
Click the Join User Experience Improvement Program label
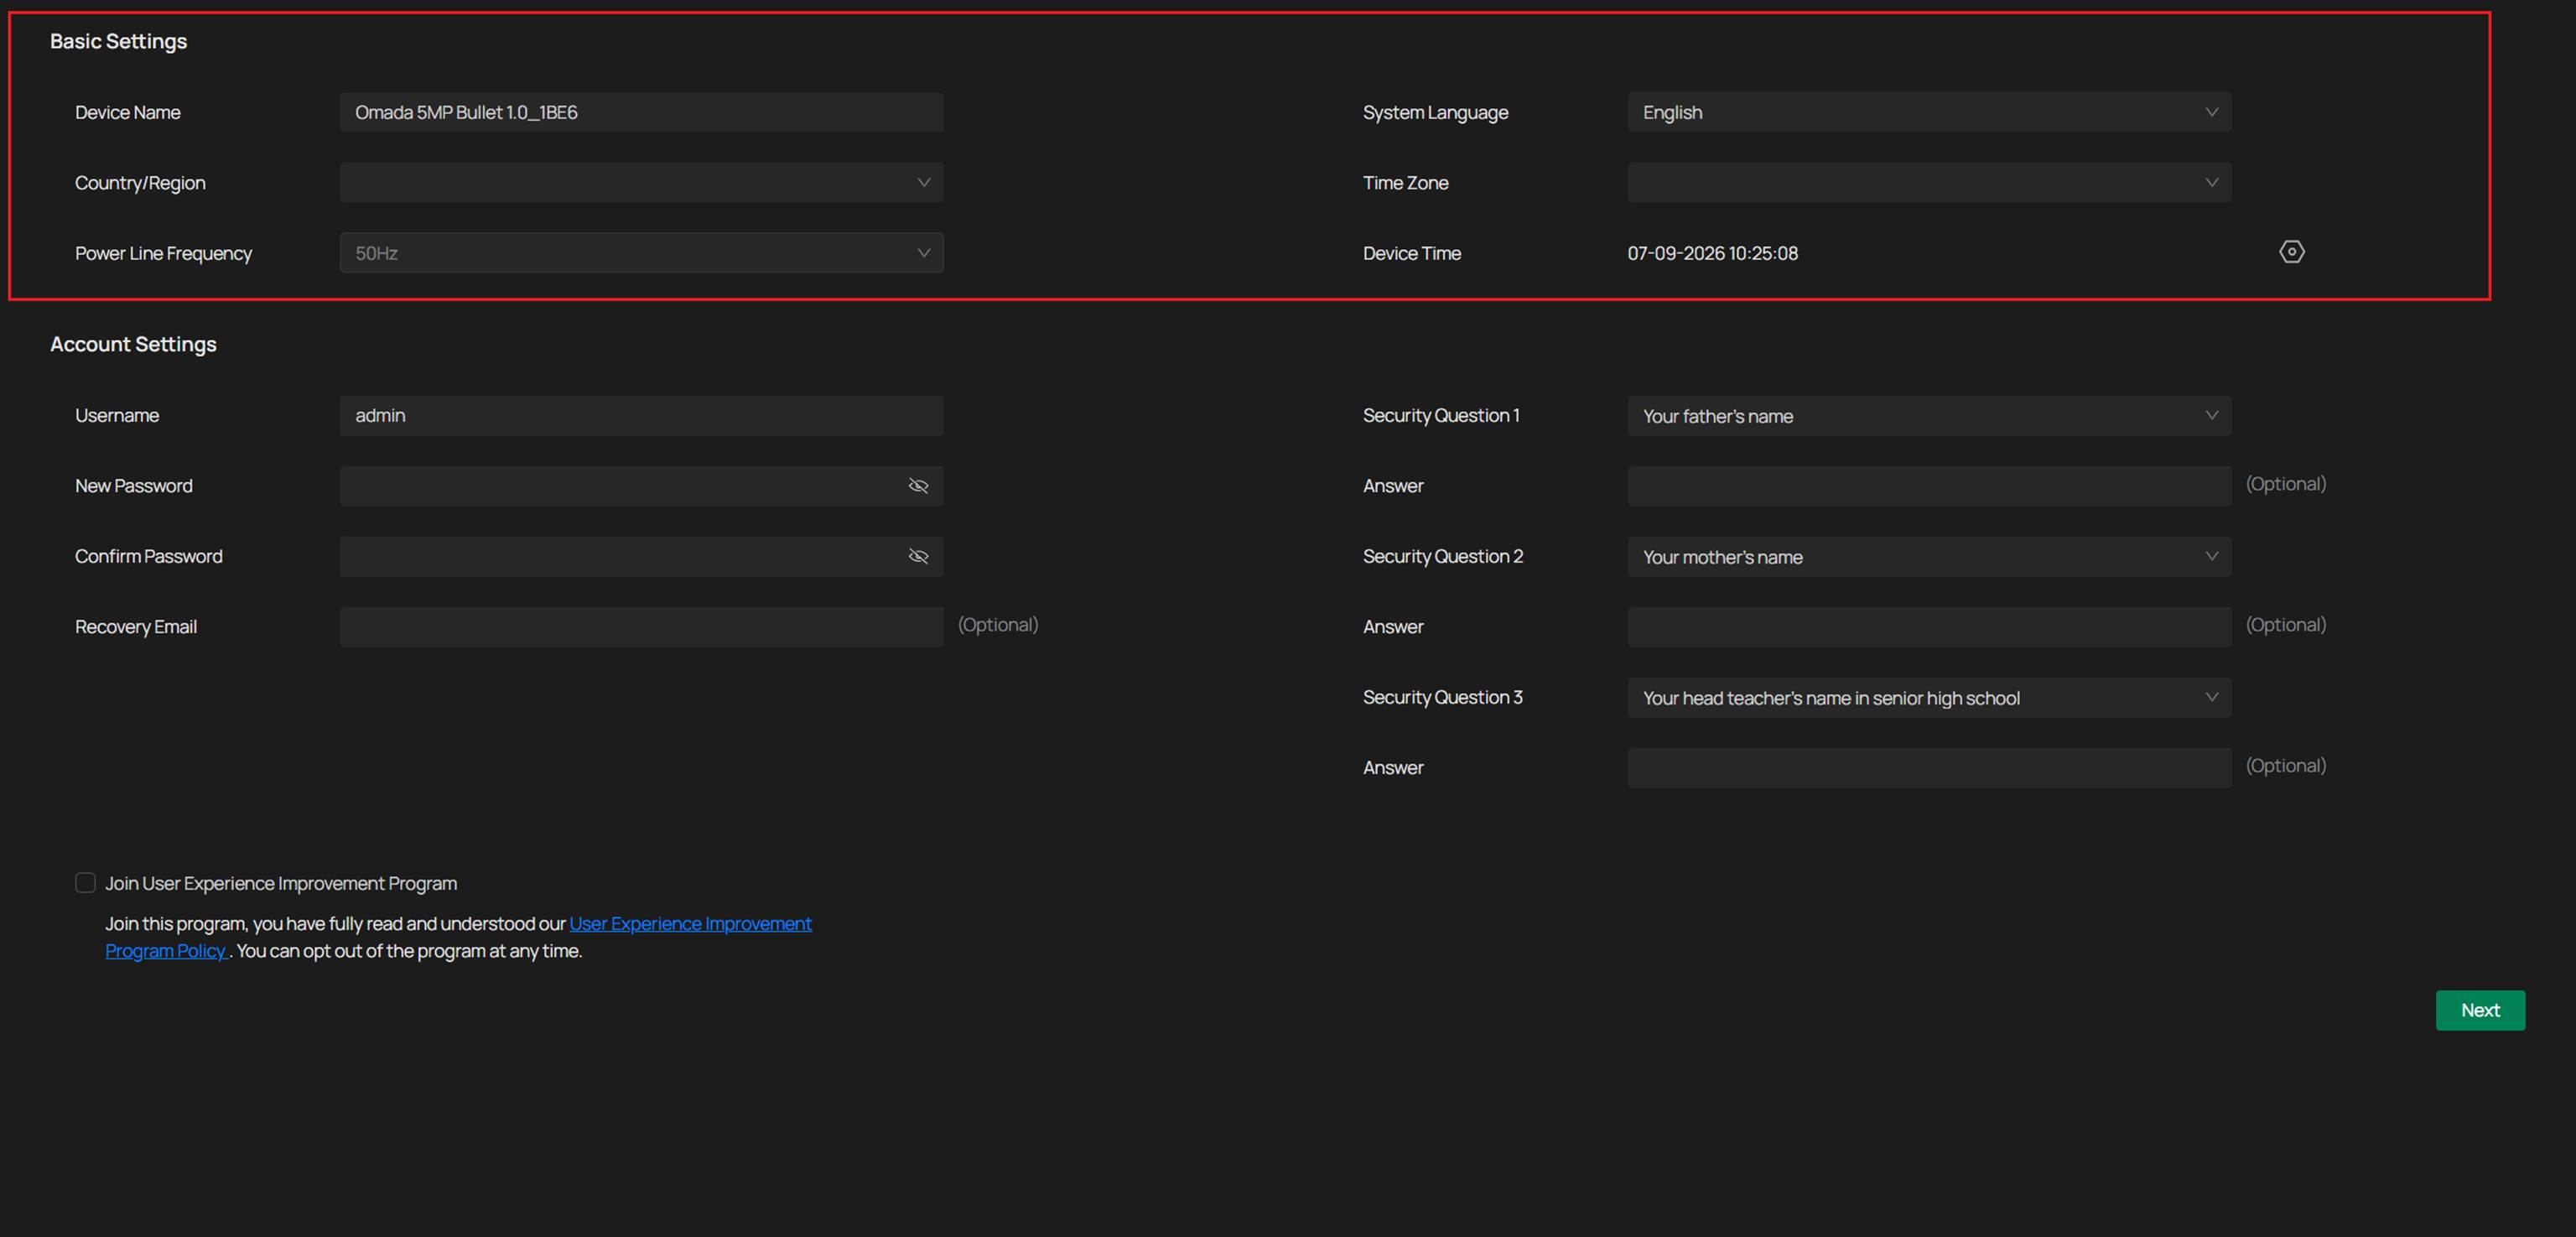pos(281,884)
